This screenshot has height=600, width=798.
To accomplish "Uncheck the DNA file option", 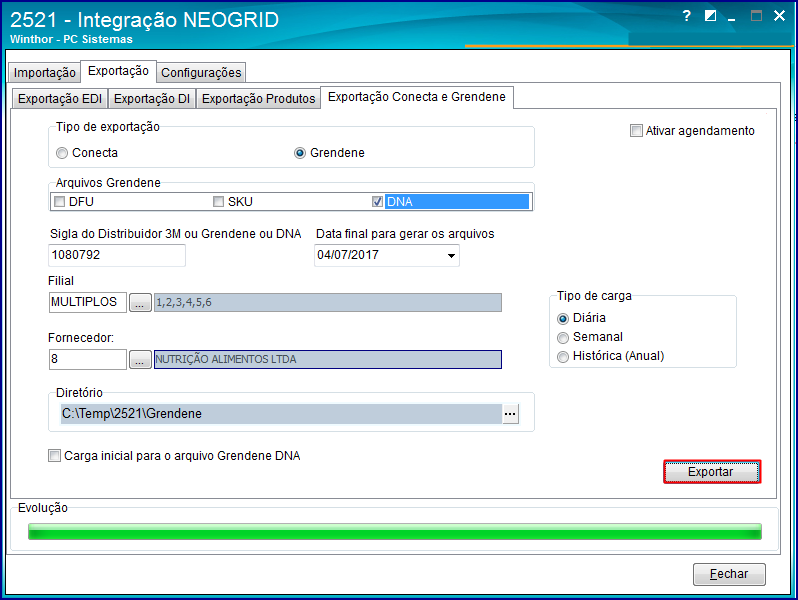I will click(377, 202).
